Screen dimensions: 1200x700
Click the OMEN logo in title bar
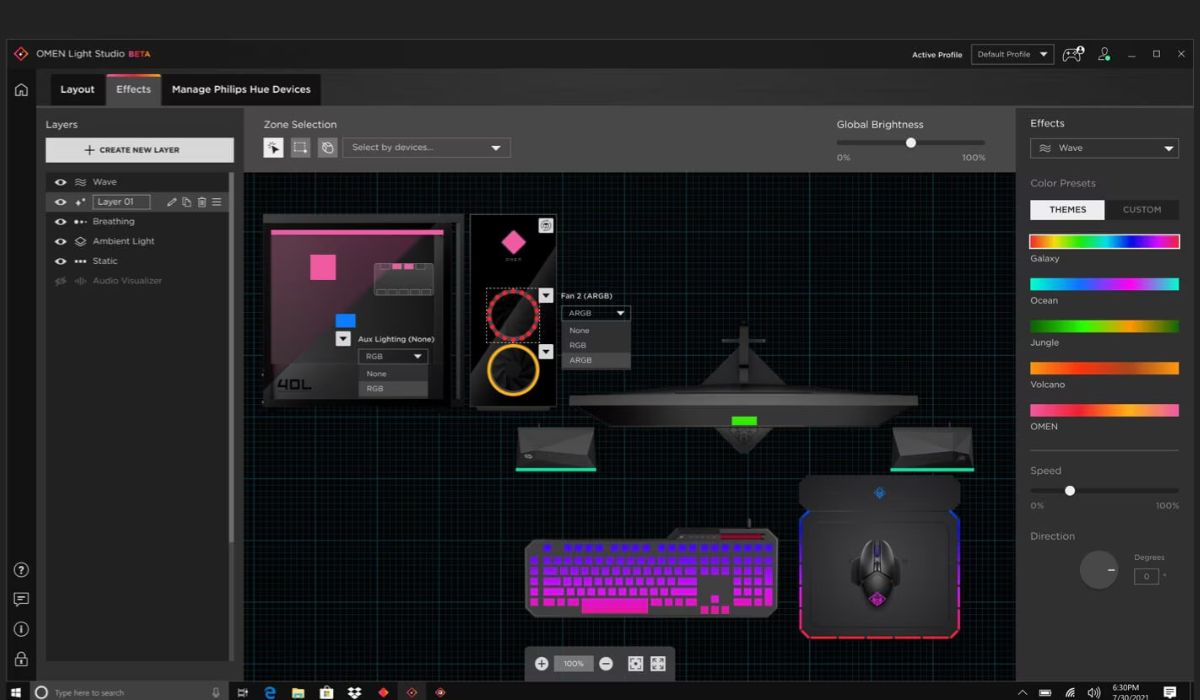[x=21, y=54]
